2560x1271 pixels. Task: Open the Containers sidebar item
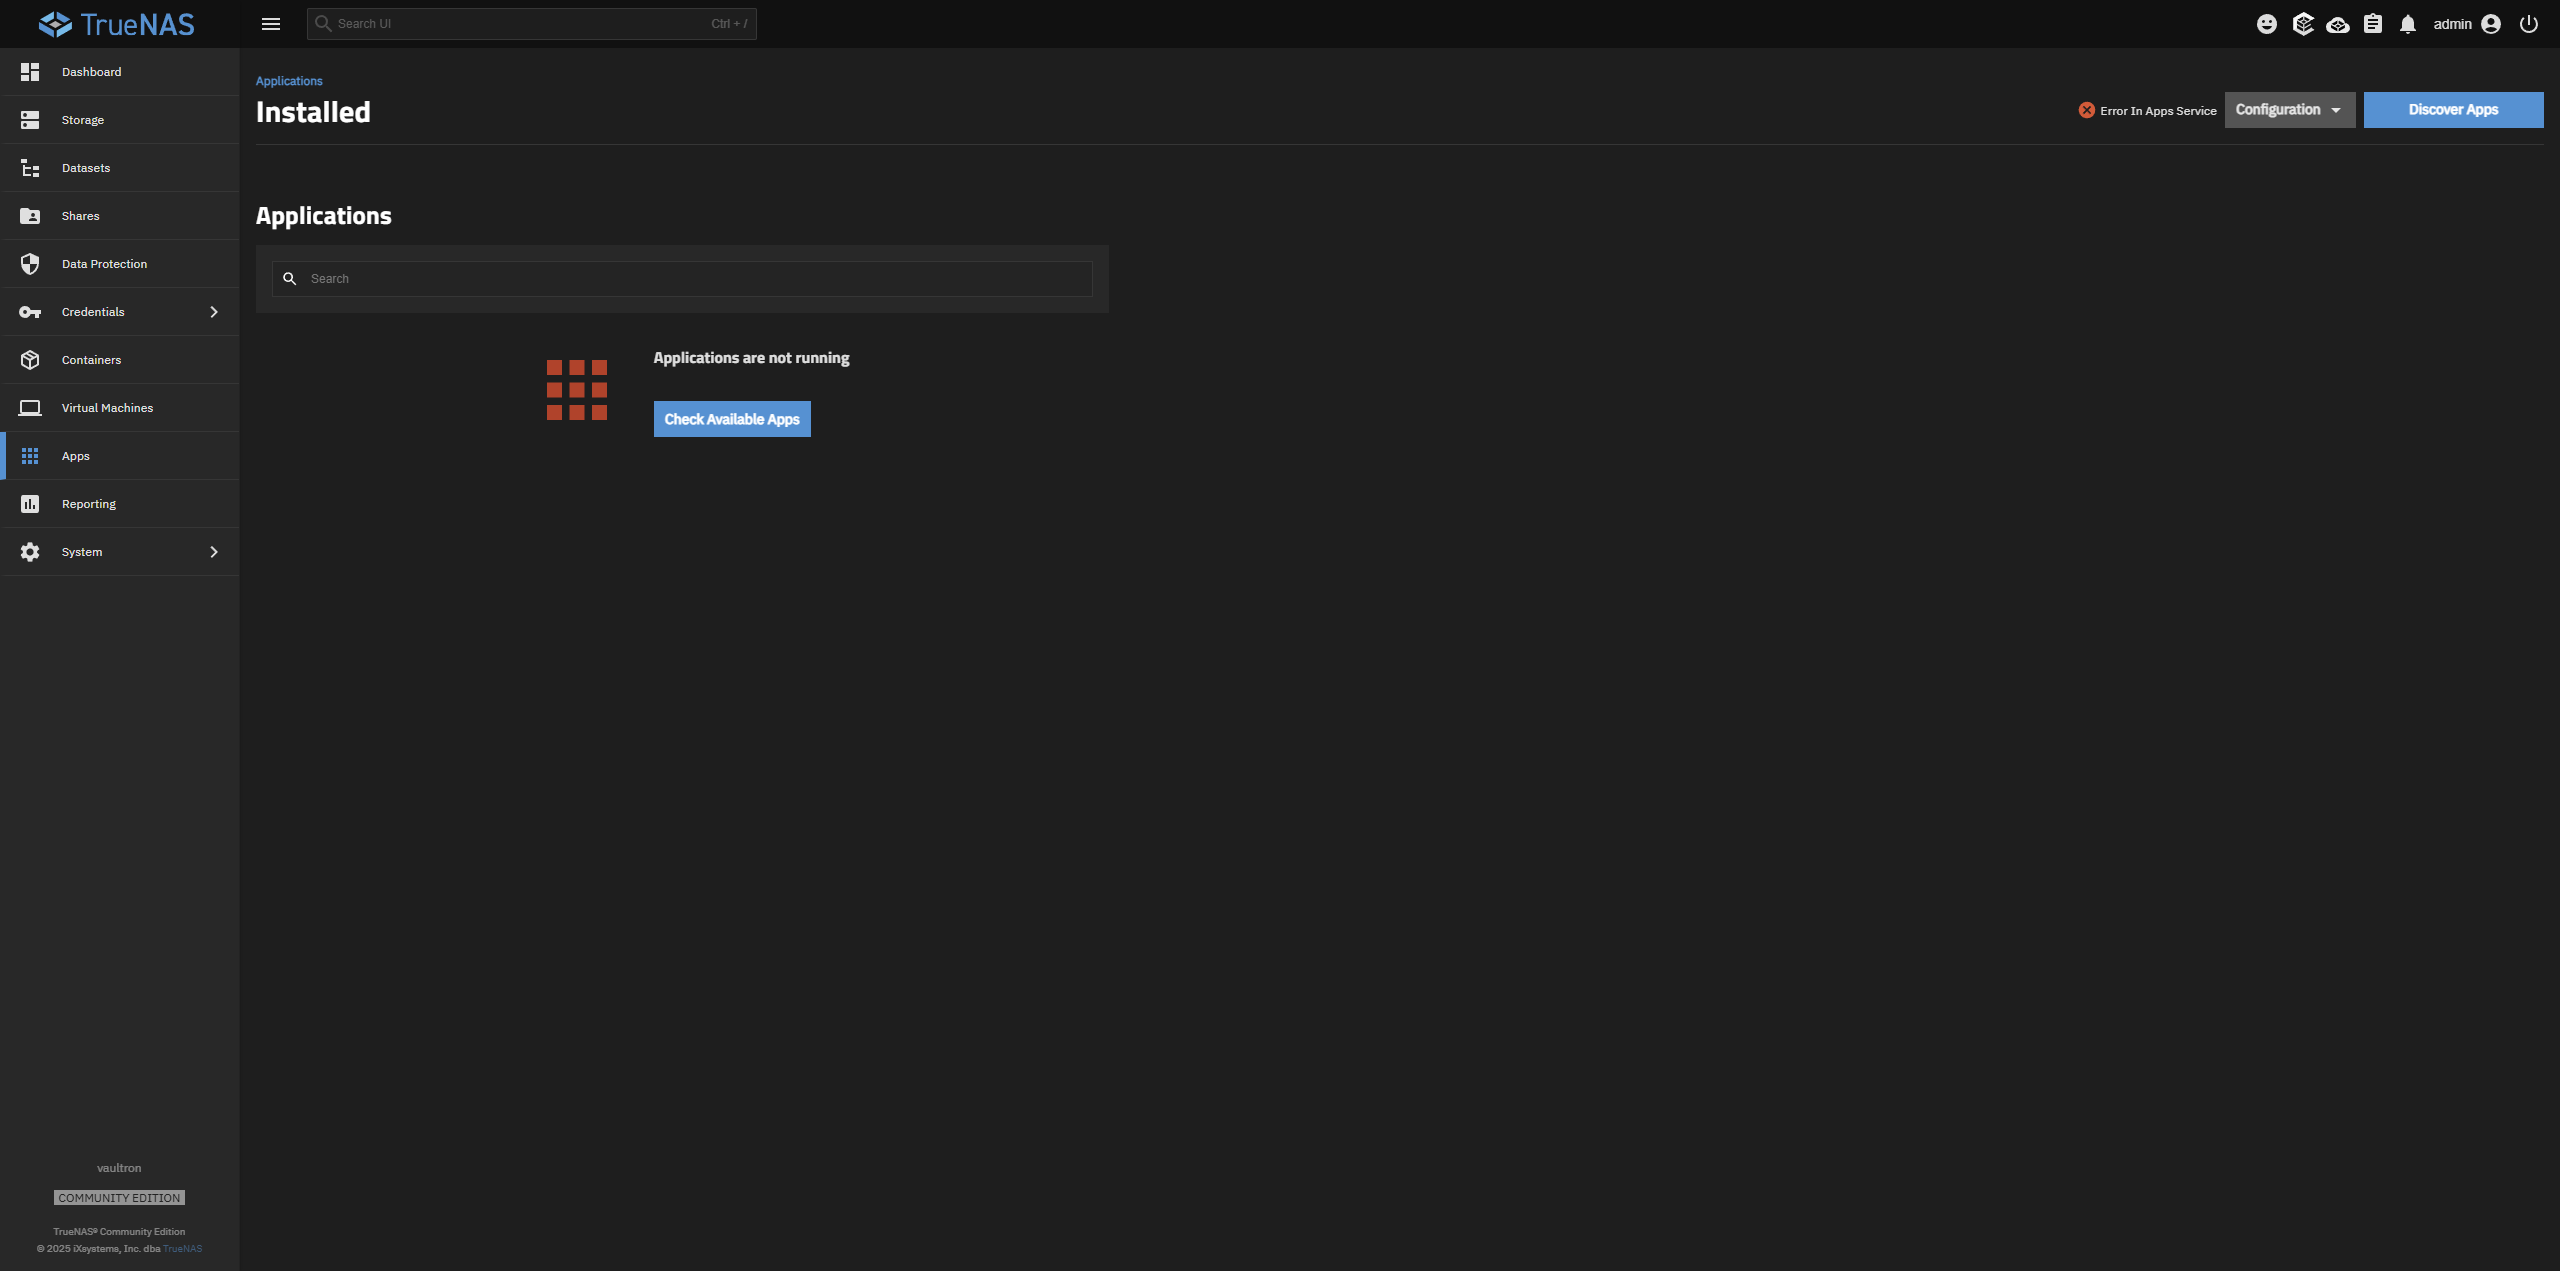click(x=91, y=360)
